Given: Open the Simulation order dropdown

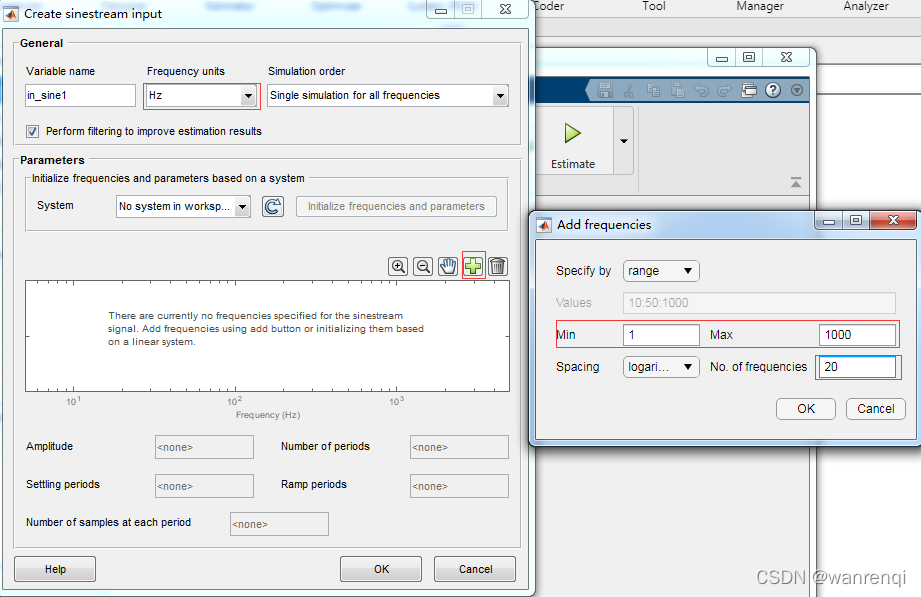Looking at the screenshot, I should (388, 95).
